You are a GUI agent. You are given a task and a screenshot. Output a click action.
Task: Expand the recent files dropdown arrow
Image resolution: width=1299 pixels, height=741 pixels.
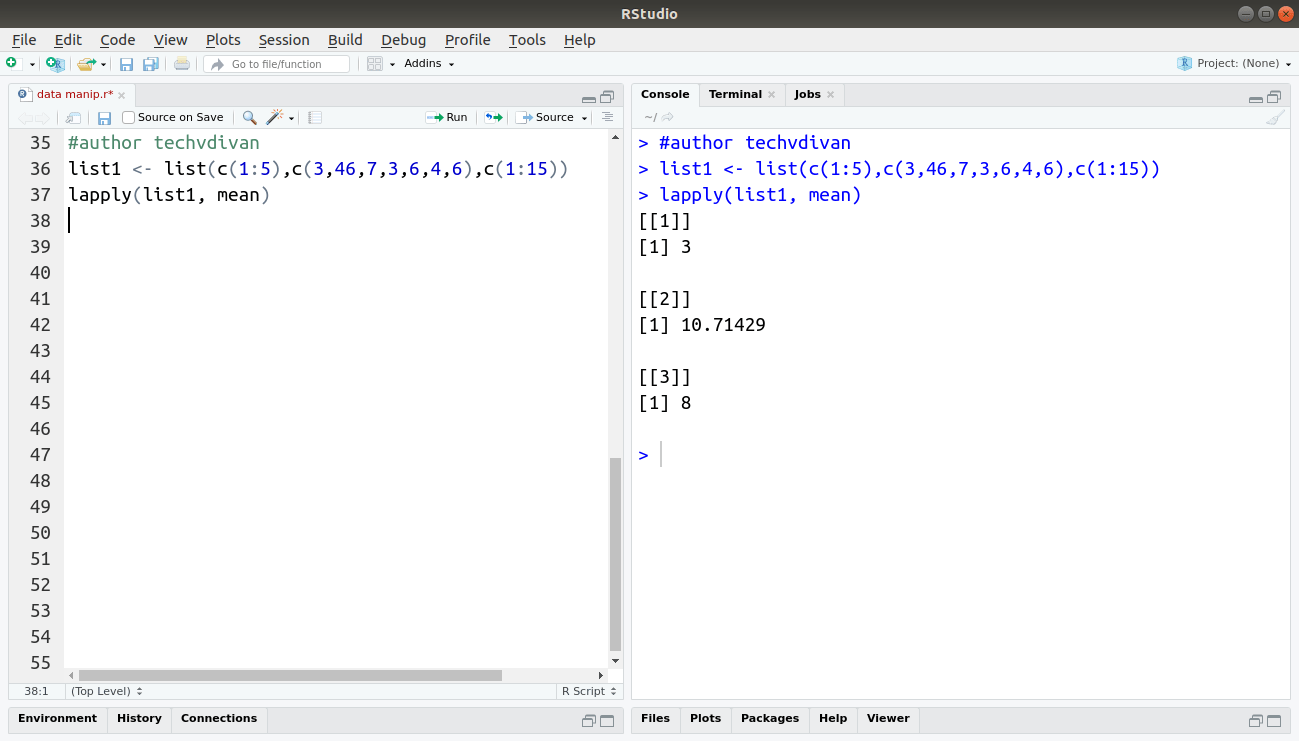click(103, 64)
